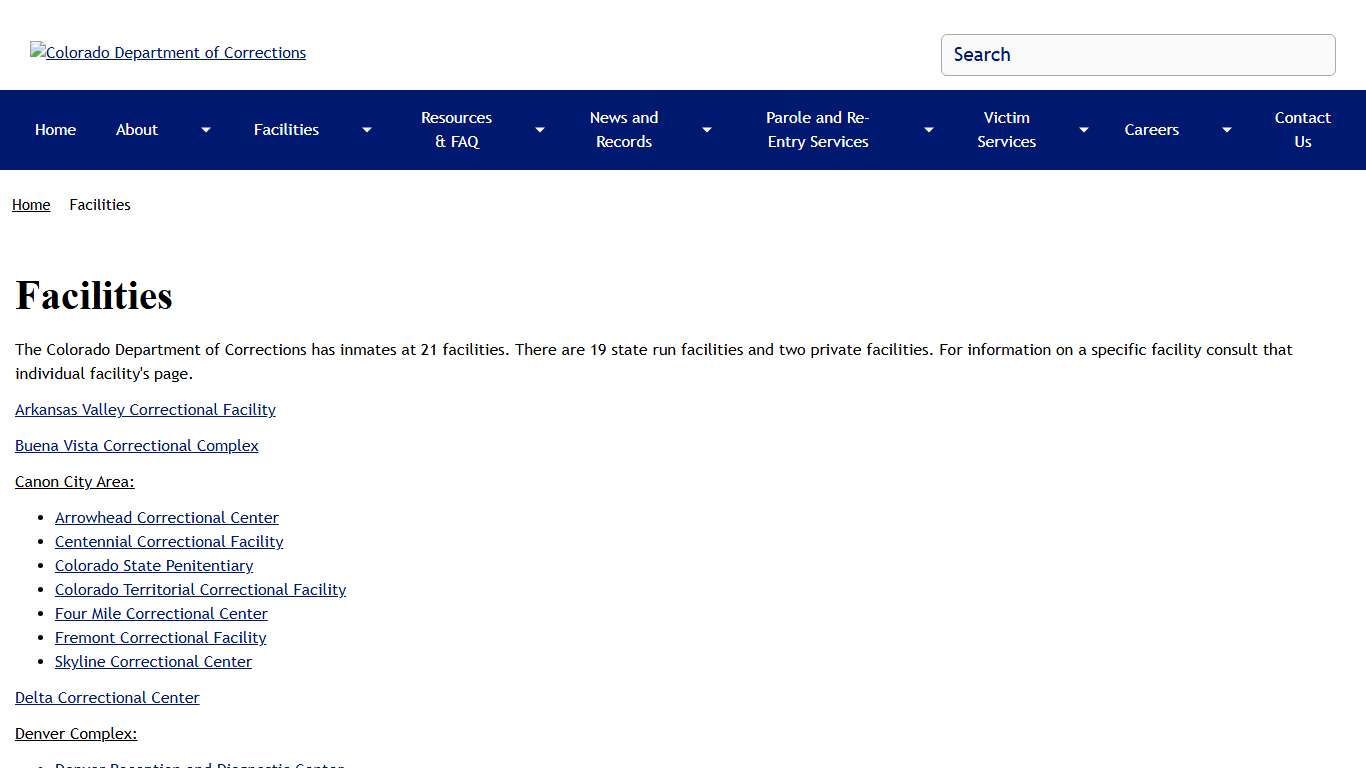Open Buena Vista Correctional Complex link
The image size is (1366, 768).
(x=137, y=446)
